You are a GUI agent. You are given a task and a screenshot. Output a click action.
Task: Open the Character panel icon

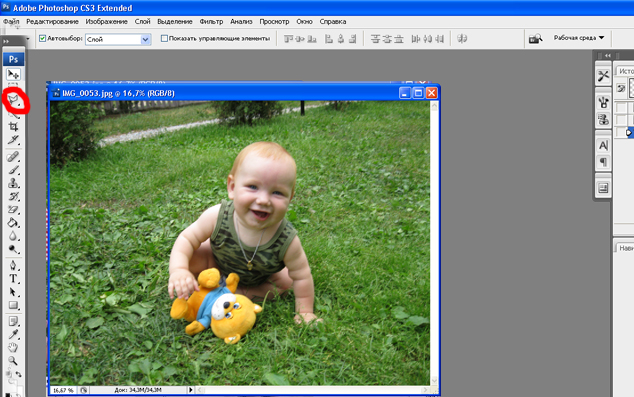603,146
